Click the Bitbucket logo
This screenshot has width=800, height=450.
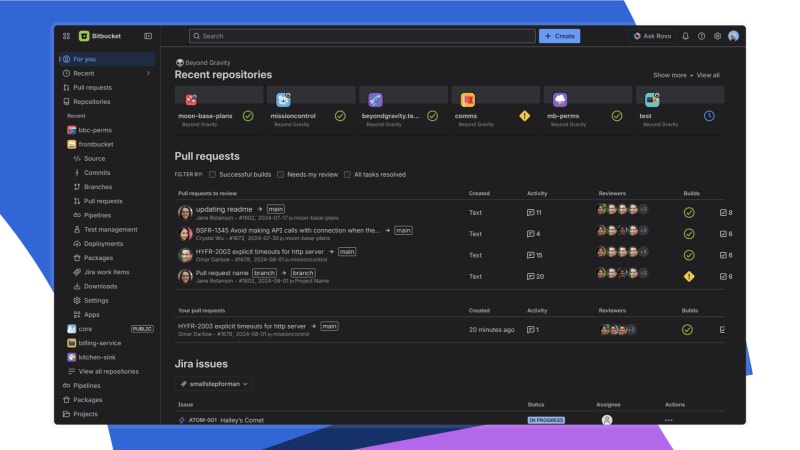click(x=84, y=36)
